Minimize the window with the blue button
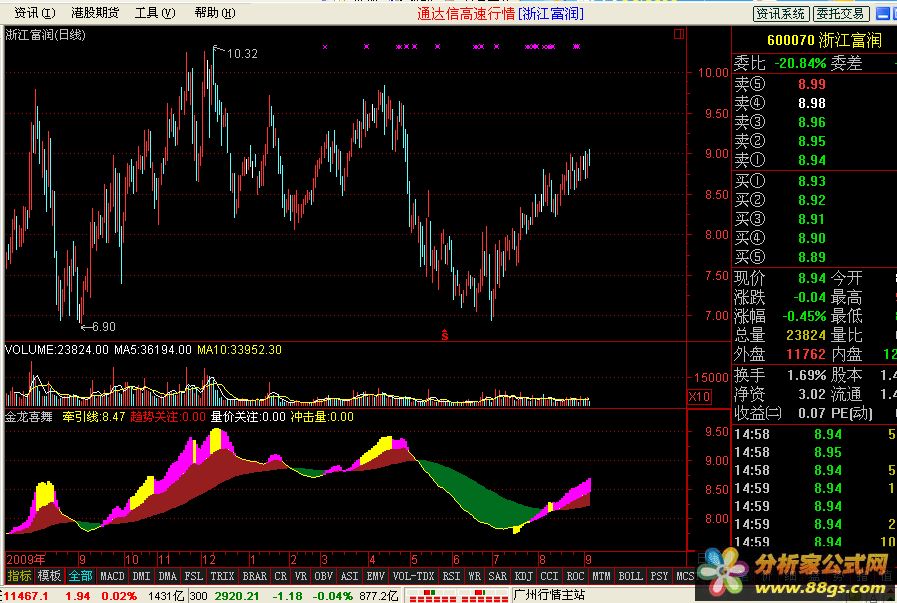This screenshot has width=897, height=603. pyautogui.click(x=883, y=14)
